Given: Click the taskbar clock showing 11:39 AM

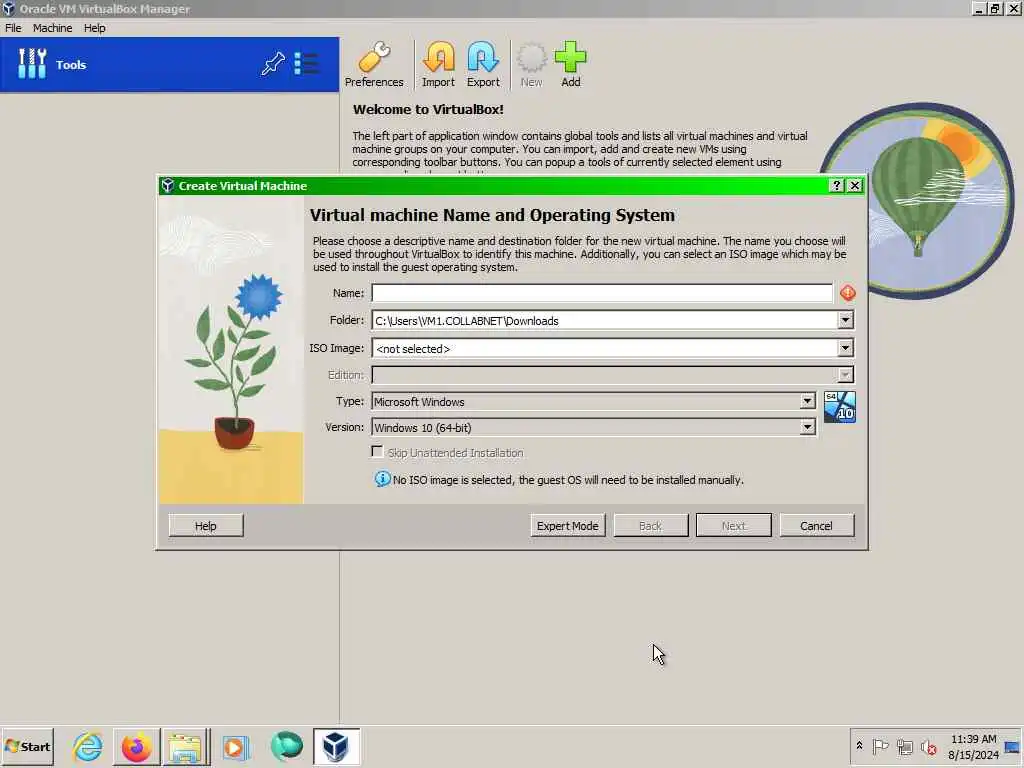Looking at the screenshot, I should 974,739.
